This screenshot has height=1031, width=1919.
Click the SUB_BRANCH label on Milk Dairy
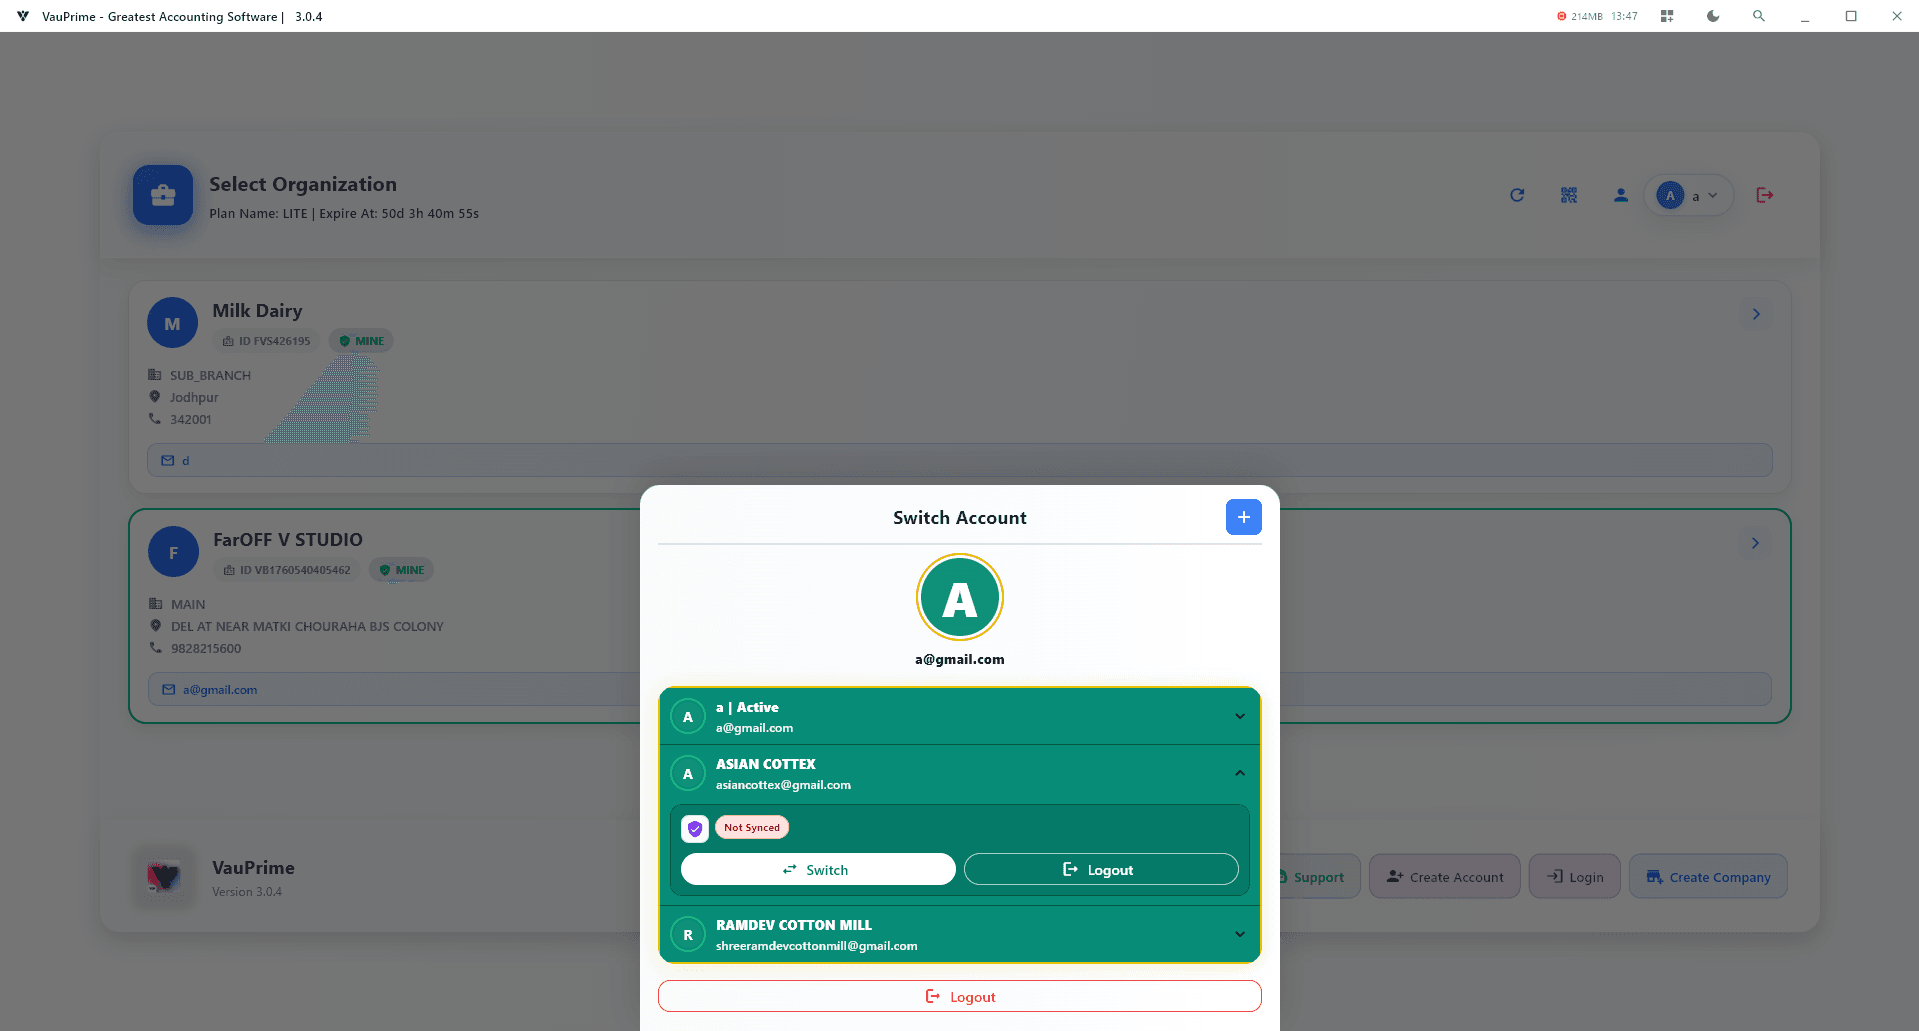coord(210,375)
